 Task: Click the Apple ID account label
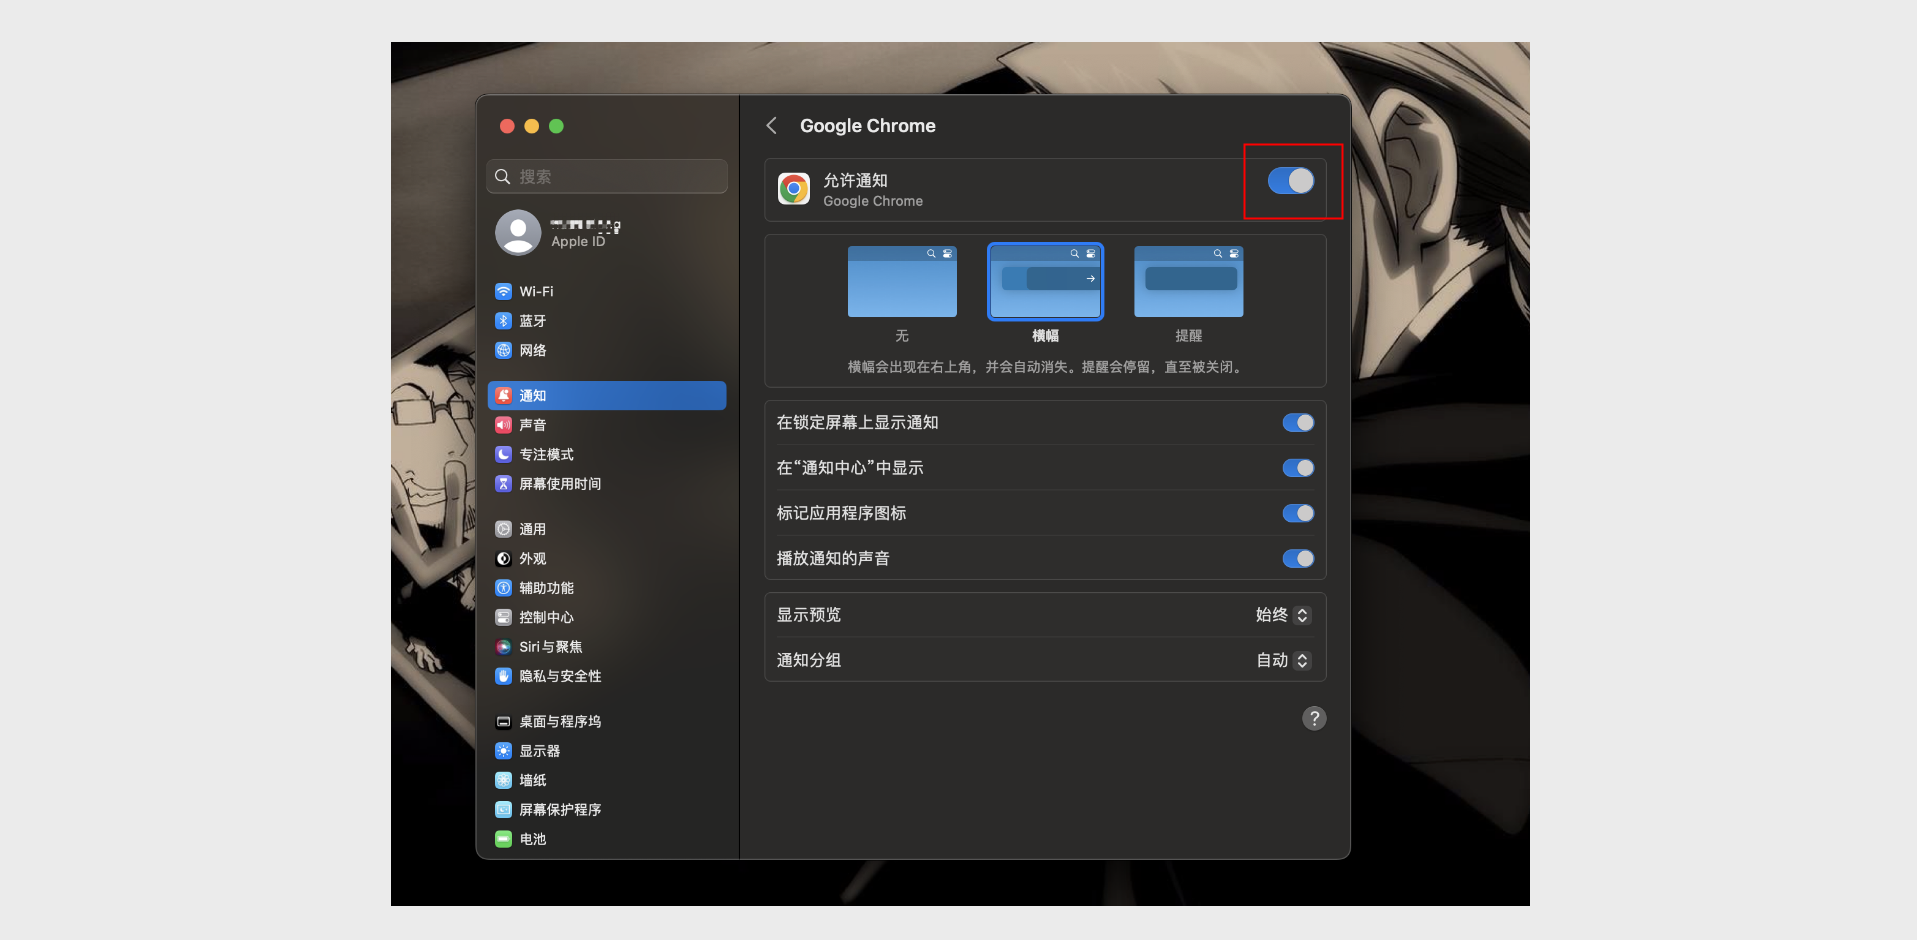pos(578,242)
